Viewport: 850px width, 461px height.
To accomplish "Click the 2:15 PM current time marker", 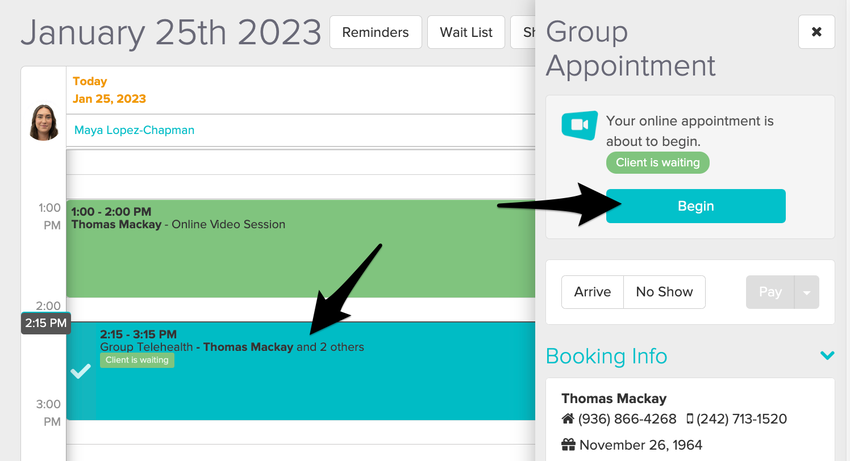I will (x=45, y=323).
